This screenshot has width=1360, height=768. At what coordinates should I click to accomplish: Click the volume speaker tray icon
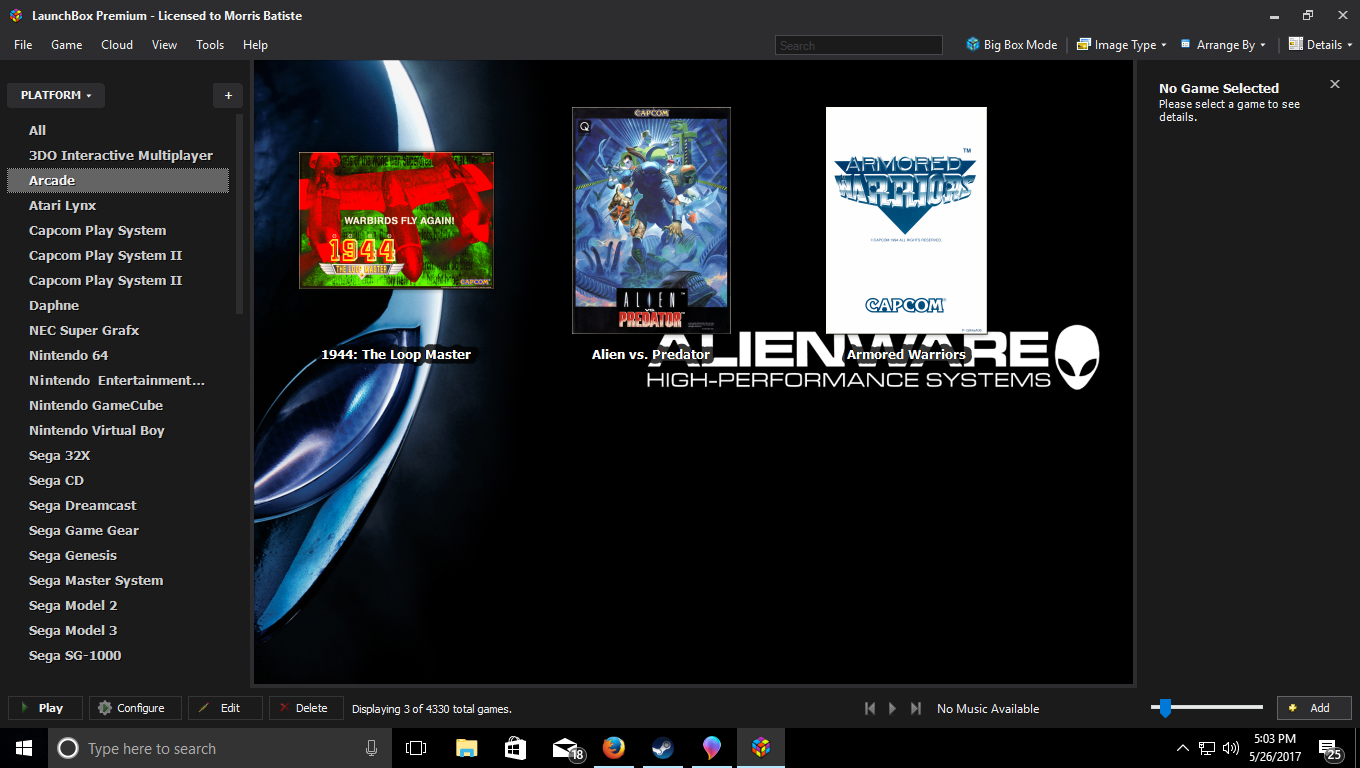(x=1231, y=748)
